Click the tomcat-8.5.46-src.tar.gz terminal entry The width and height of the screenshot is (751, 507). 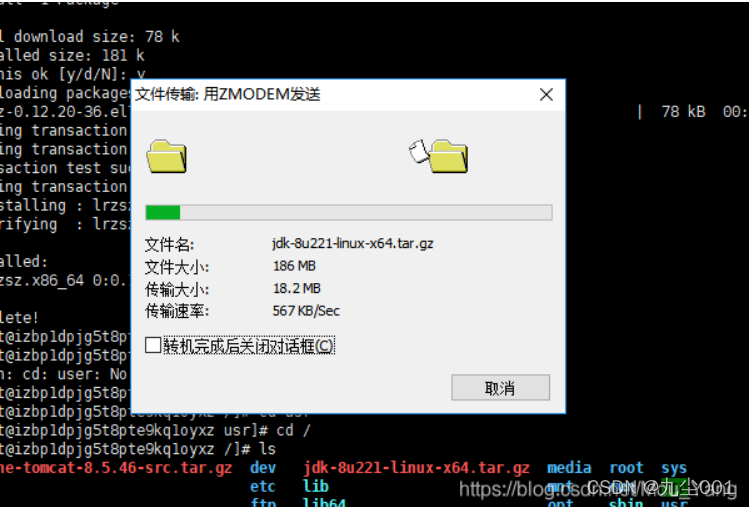click(x=116, y=468)
